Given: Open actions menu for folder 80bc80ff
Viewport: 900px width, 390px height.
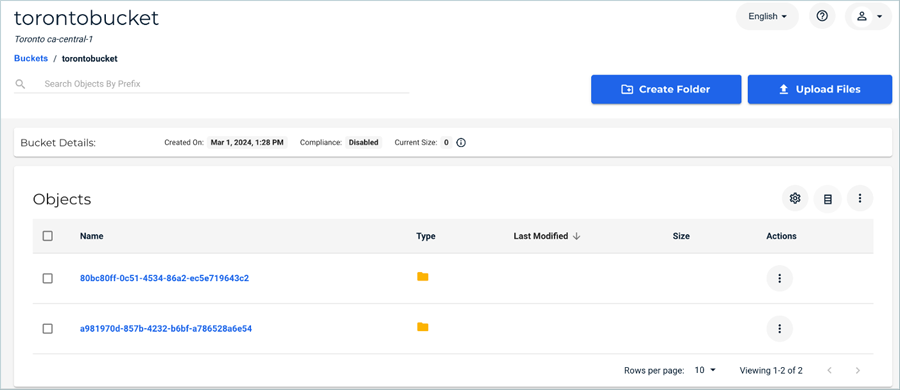Looking at the screenshot, I should click(779, 279).
